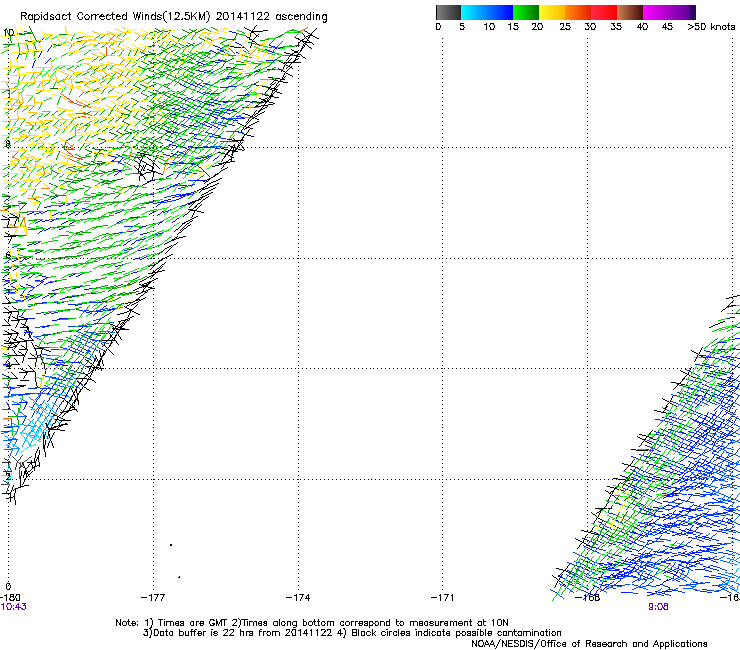
Task: Click the purple time stamp '9:08'
Action: [x=658, y=607]
